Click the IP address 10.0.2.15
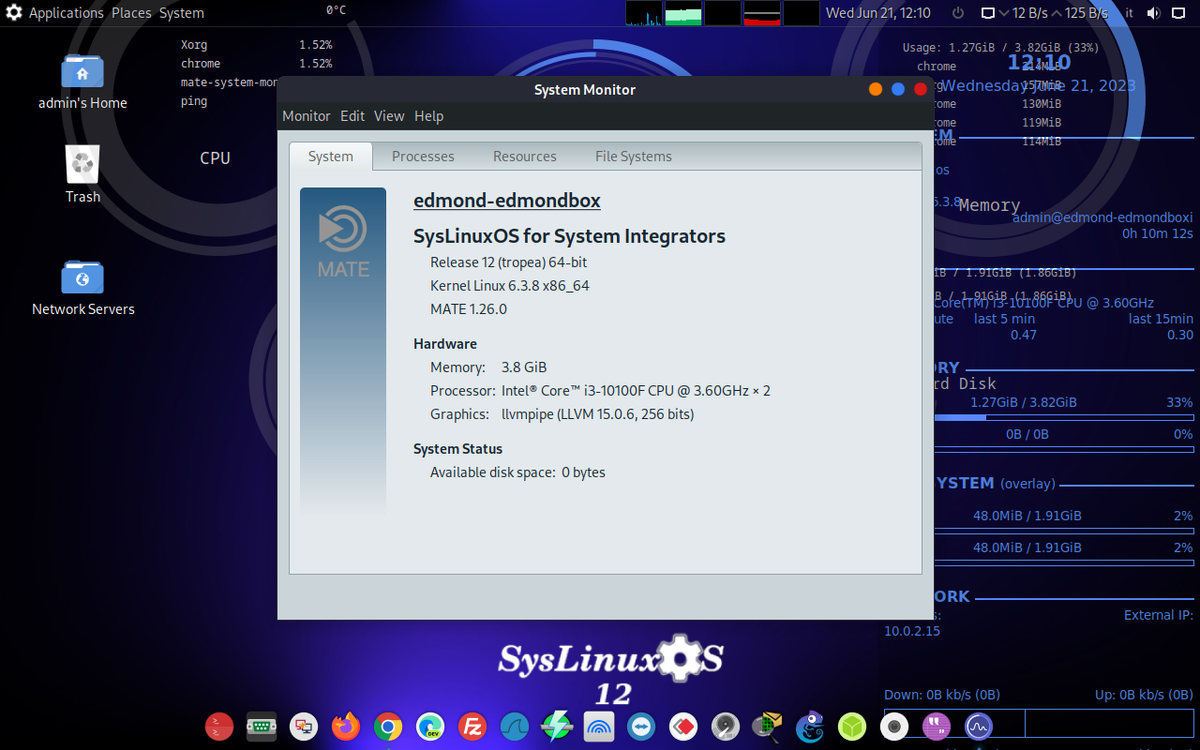Screen dimensions: 1200x750 pos(912,631)
